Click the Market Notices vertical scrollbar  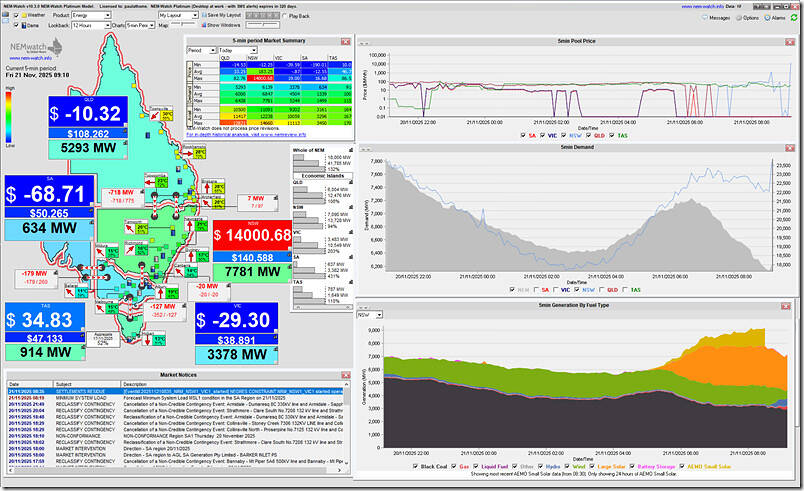click(347, 423)
